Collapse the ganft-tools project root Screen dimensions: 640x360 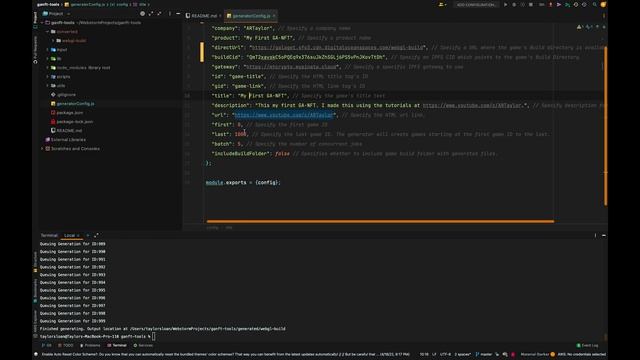[42, 23]
